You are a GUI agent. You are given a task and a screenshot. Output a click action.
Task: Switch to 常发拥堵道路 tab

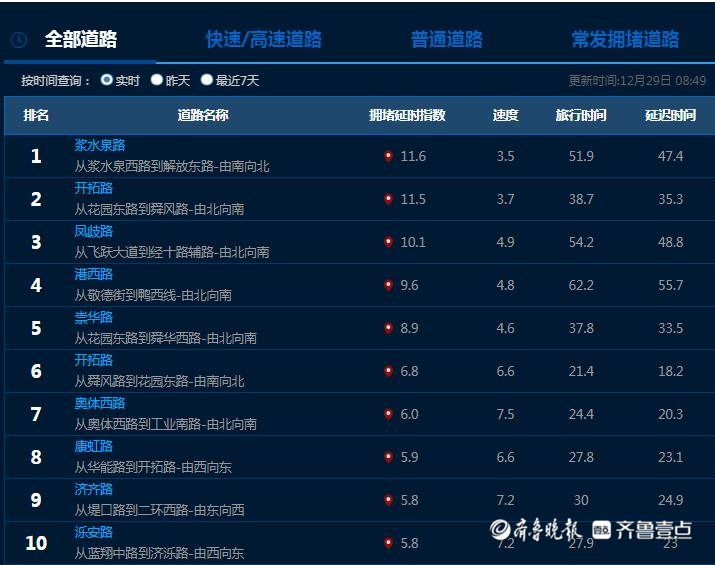tap(625, 40)
